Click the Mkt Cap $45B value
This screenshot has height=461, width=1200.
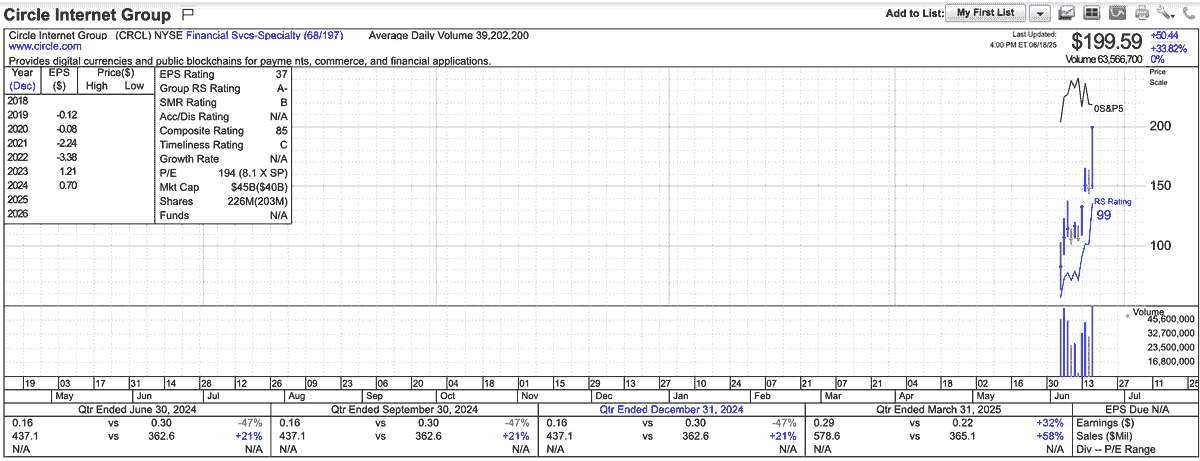258,187
